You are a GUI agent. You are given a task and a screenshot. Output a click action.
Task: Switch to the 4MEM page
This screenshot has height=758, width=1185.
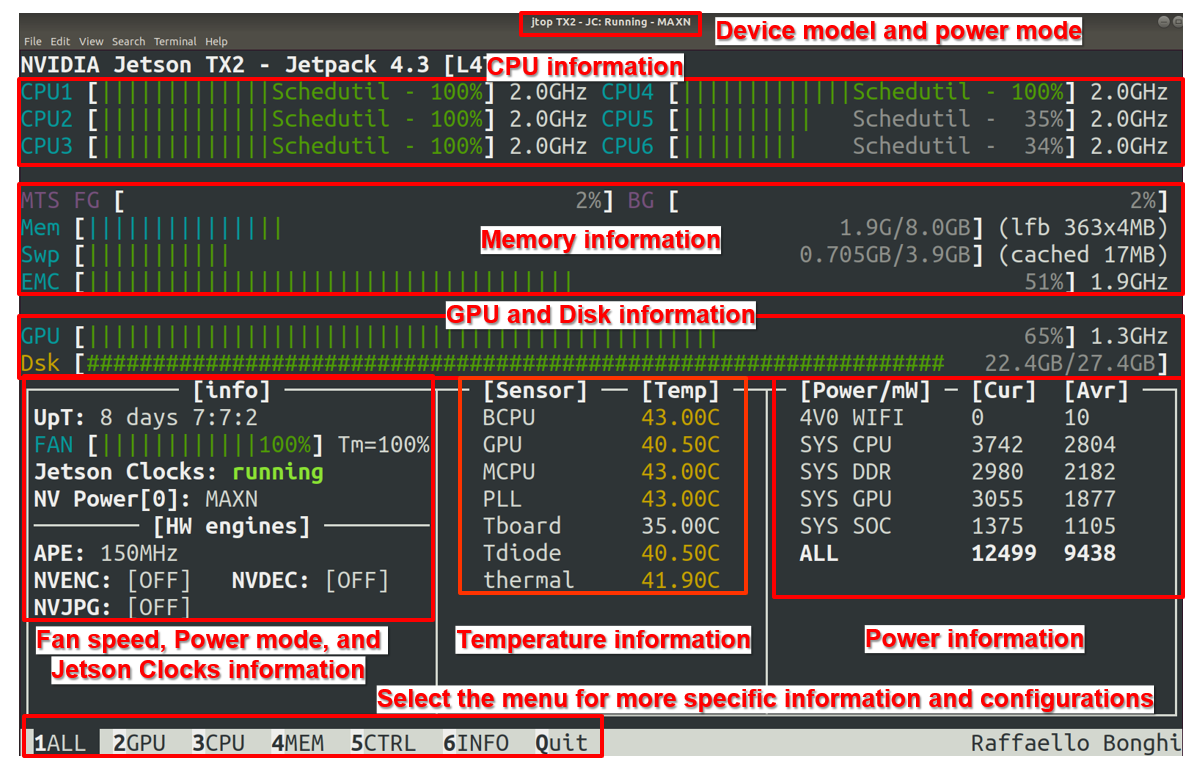(297, 743)
